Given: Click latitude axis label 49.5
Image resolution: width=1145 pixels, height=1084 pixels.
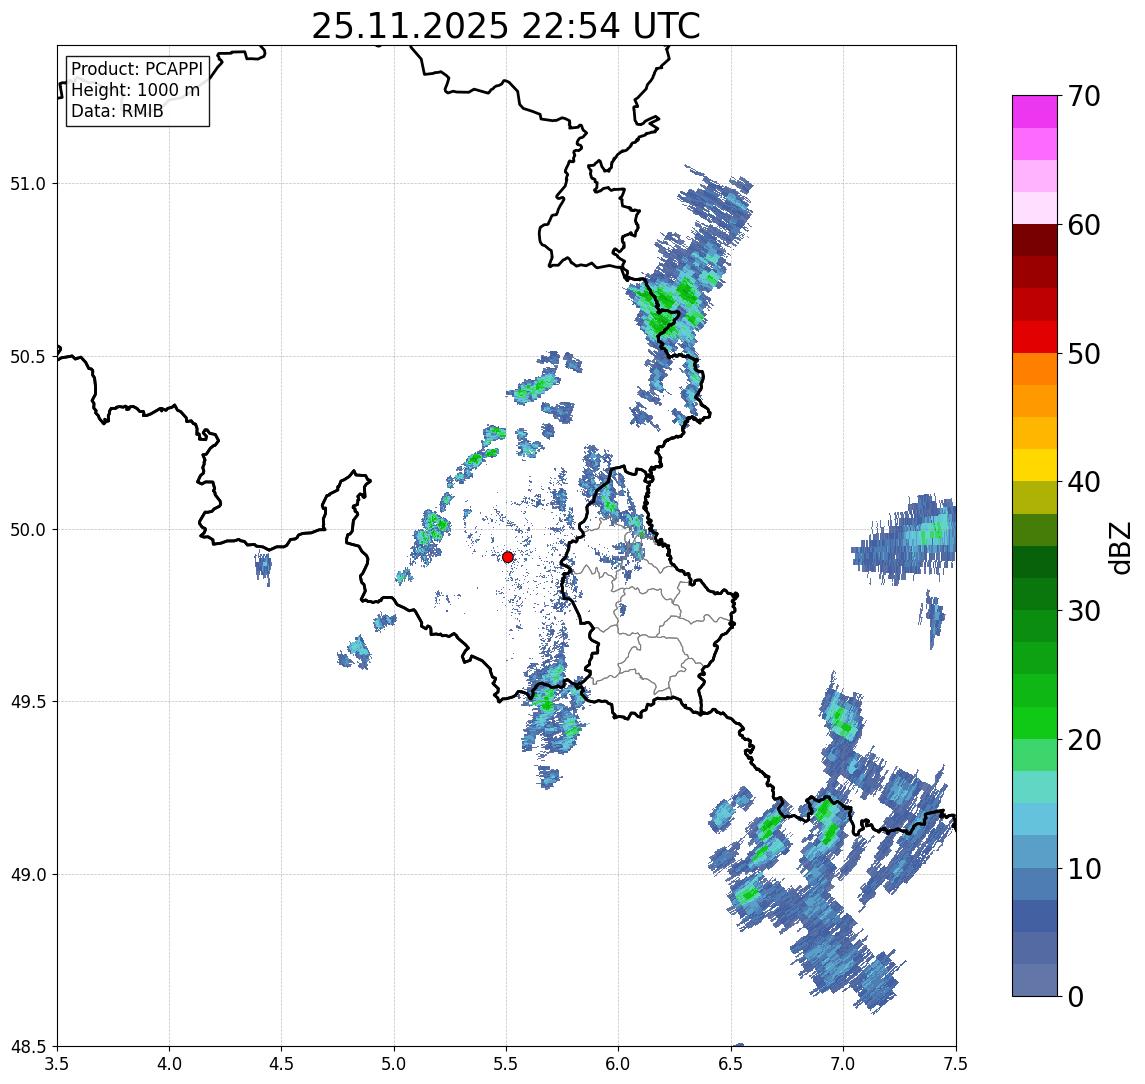Looking at the screenshot, I should (x=28, y=702).
